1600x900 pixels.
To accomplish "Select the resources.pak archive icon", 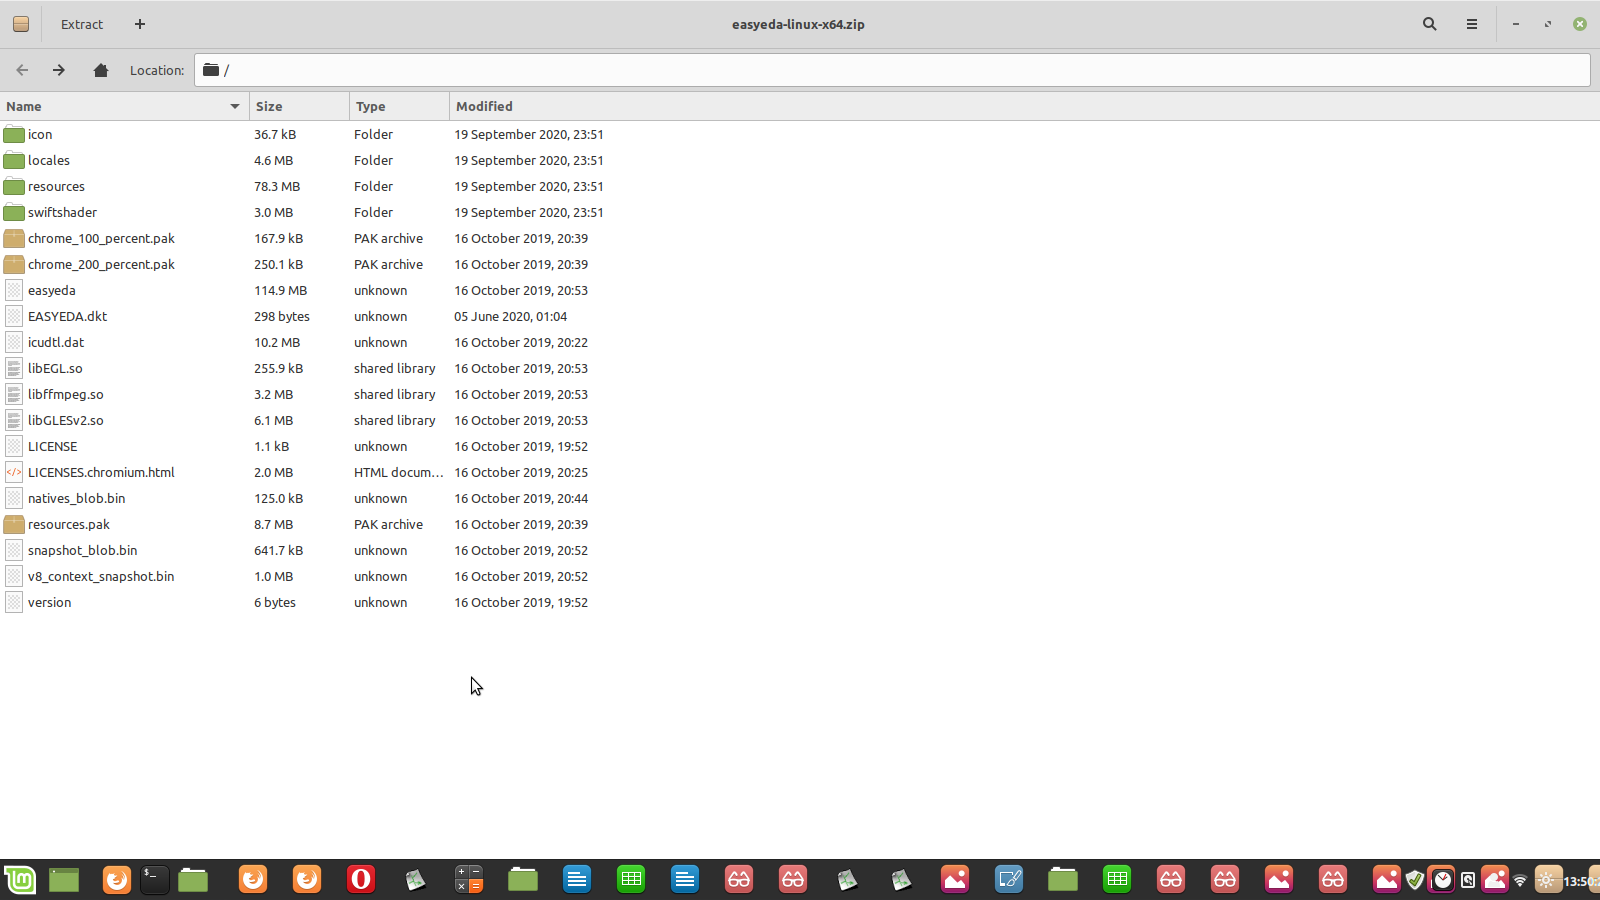I will tap(14, 524).
